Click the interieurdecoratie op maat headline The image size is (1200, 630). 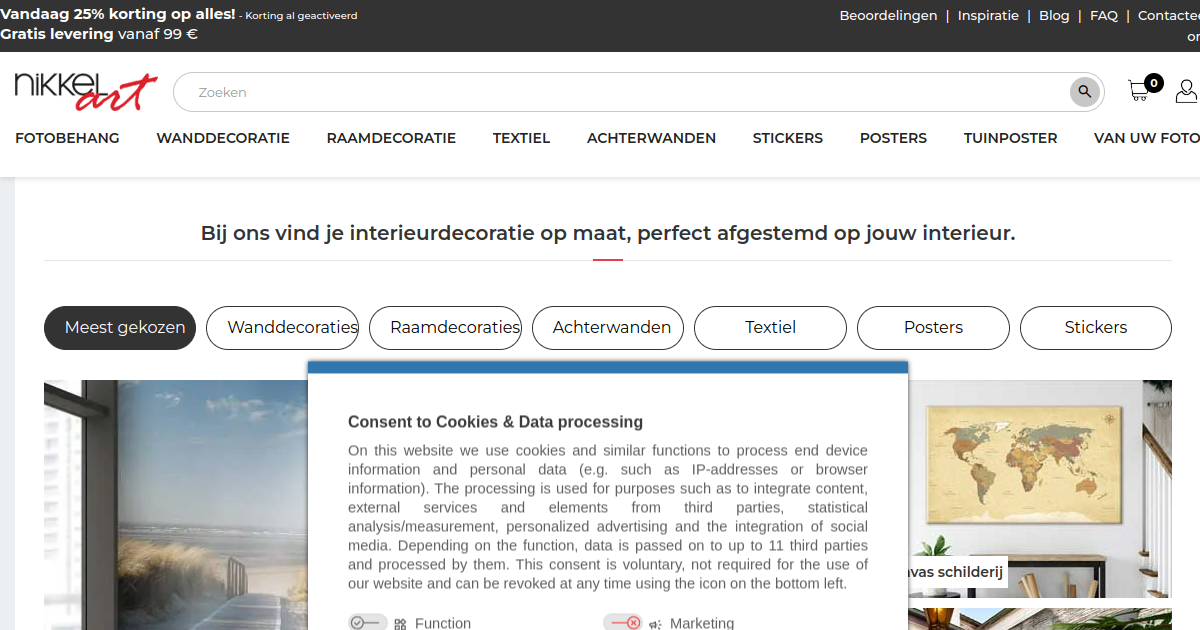[608, 233]
